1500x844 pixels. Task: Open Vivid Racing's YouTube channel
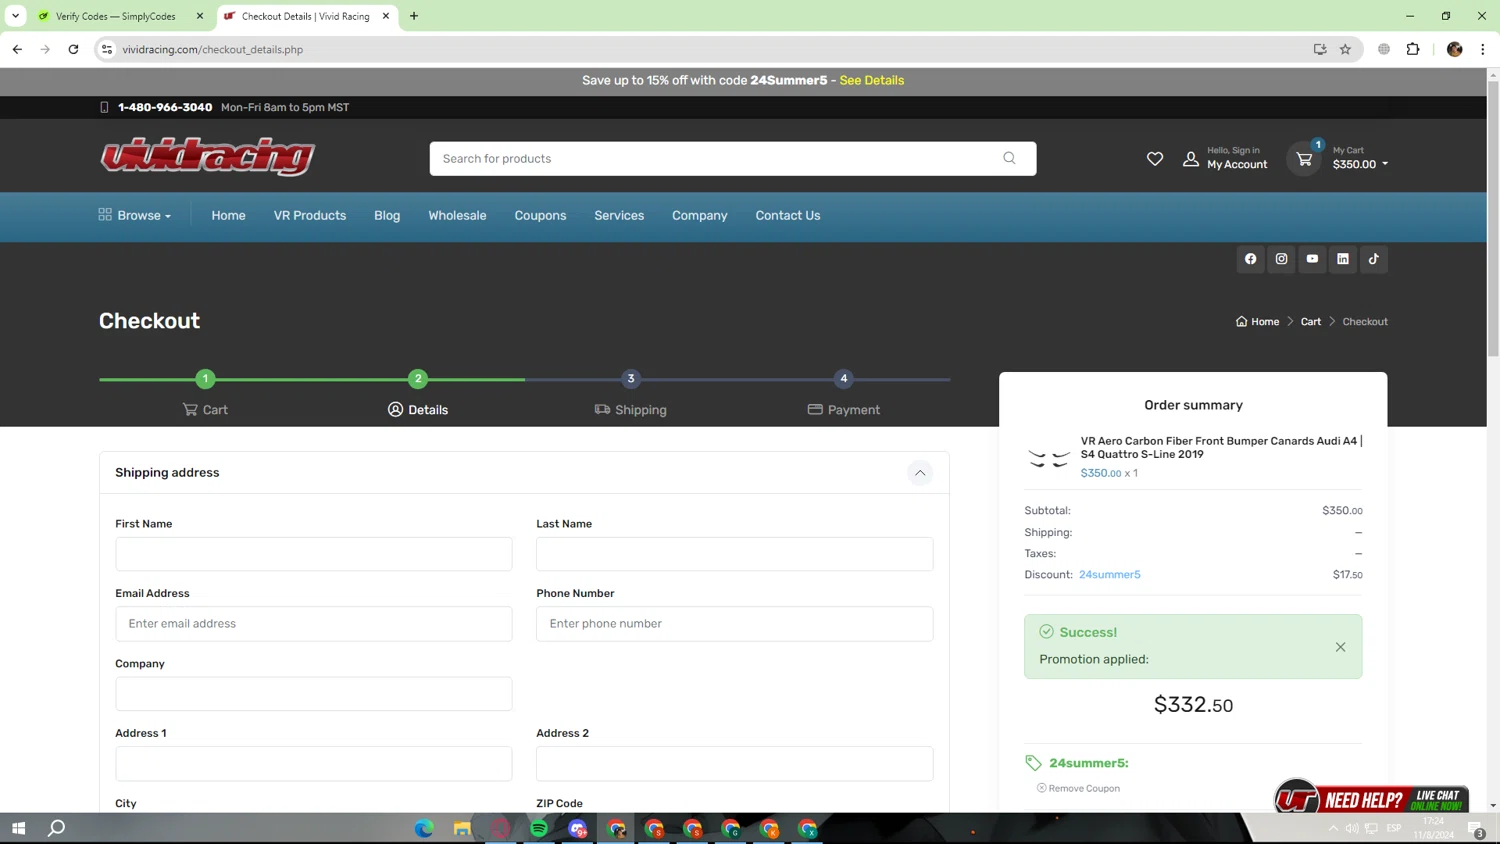point(1313,259)
